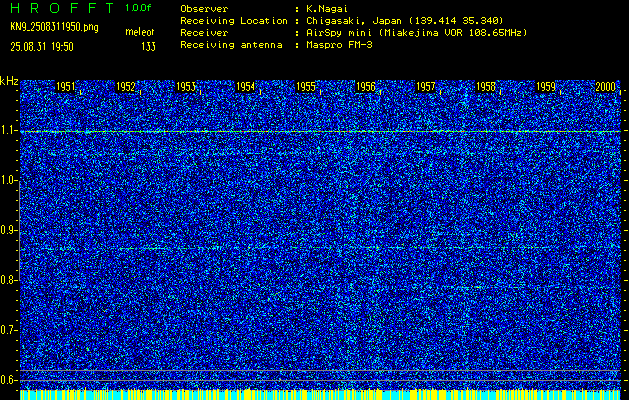Click the 1951 time marker
The width and height of the screenshot is (629, 400).
(x=65, y=87)
